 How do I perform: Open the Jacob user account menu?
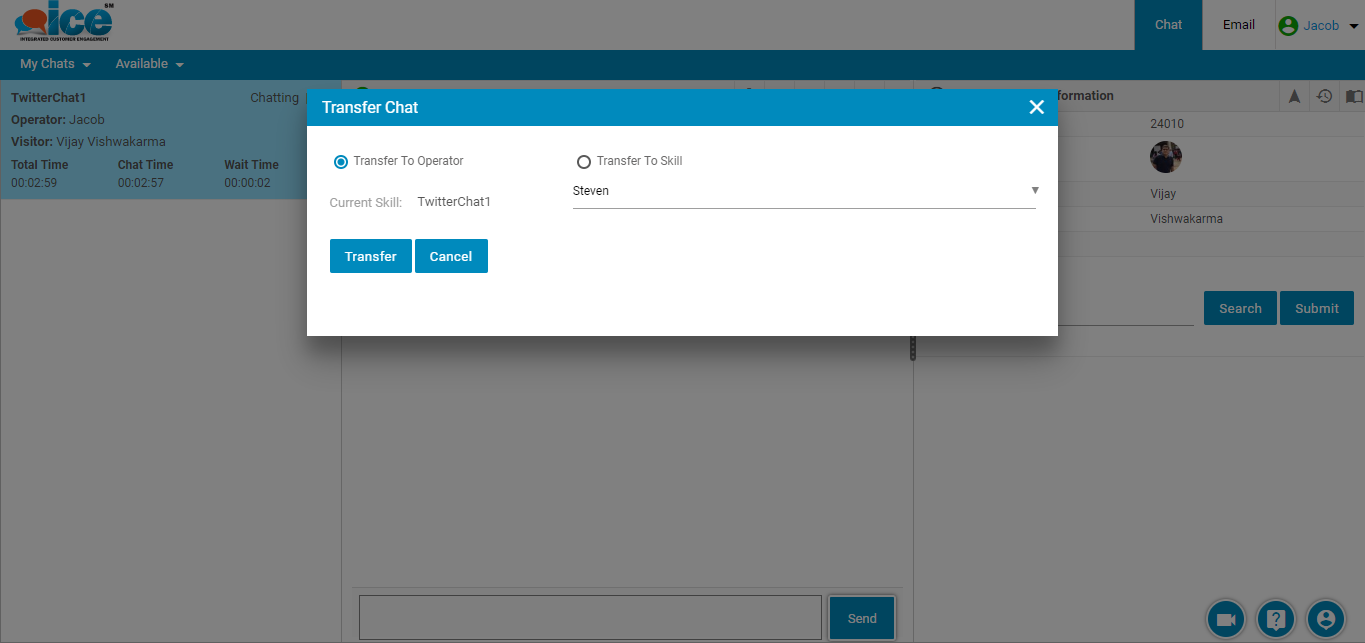[1319, 26]
